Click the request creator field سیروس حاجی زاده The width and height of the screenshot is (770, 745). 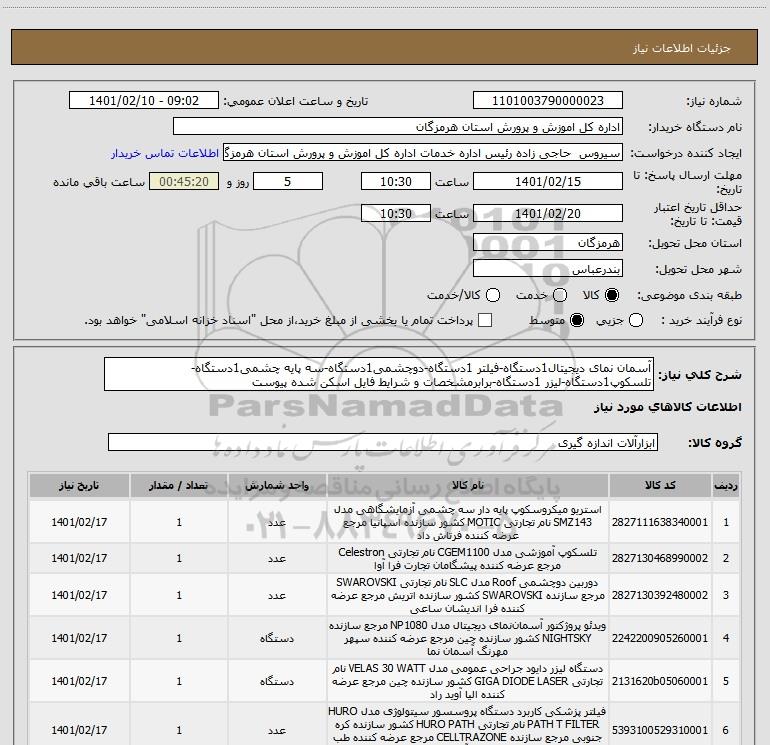click(x=423, y=153)
